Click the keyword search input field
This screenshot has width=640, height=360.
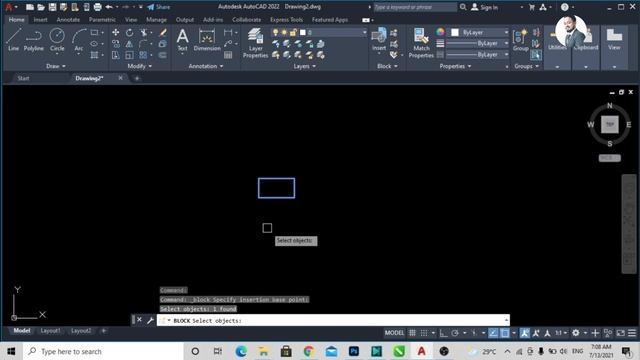coord(416,7)
